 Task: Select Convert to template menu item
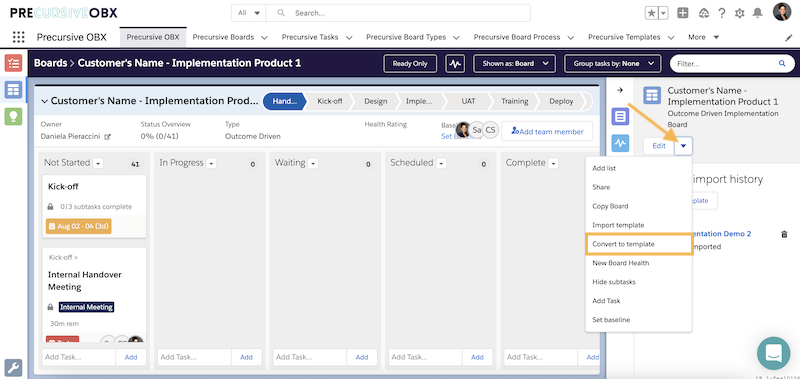click(638, 244)
